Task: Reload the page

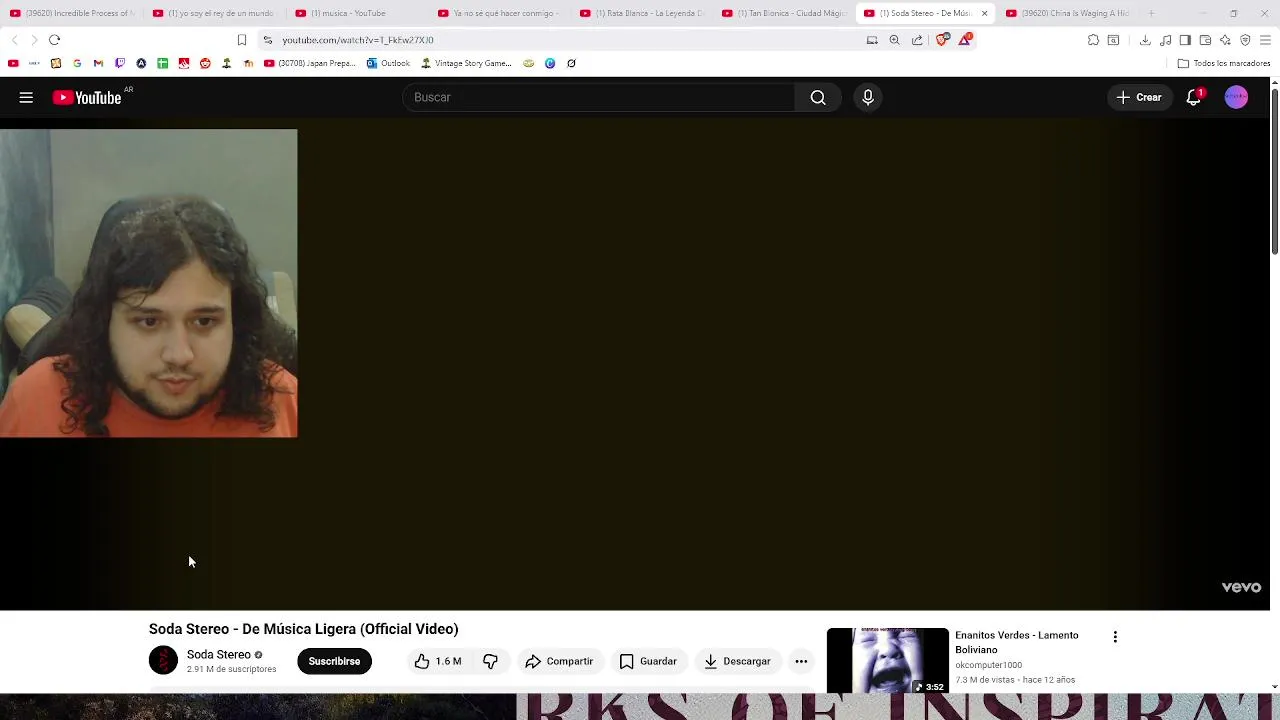Action: (54, 40)
